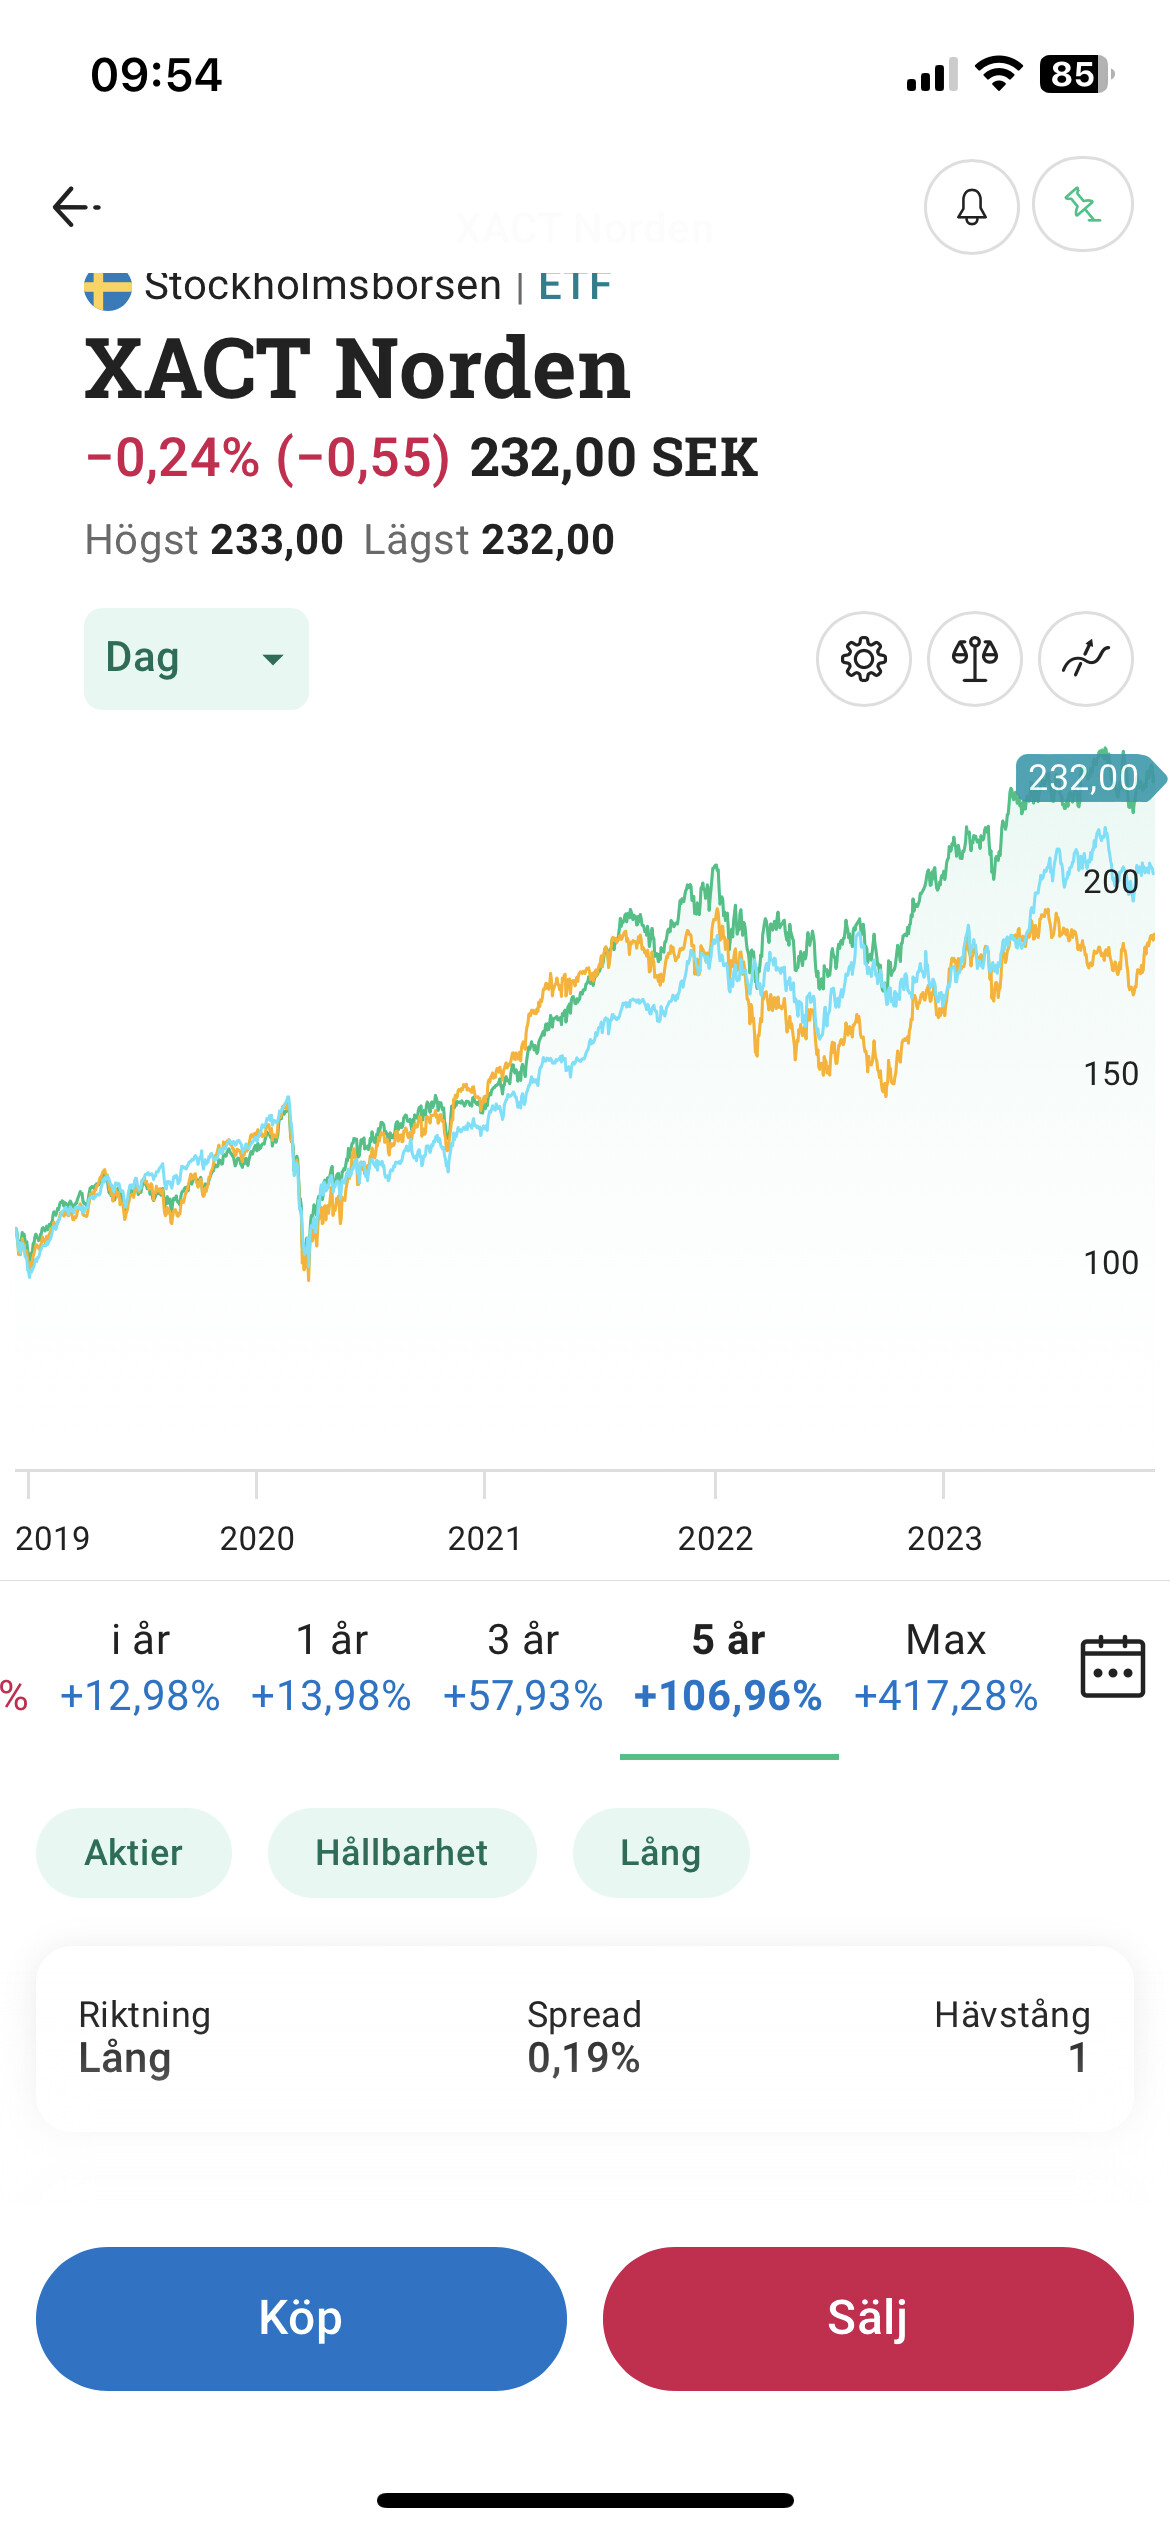
Task: Tap the Lång tag chip
Action: tap(661, 1853)
